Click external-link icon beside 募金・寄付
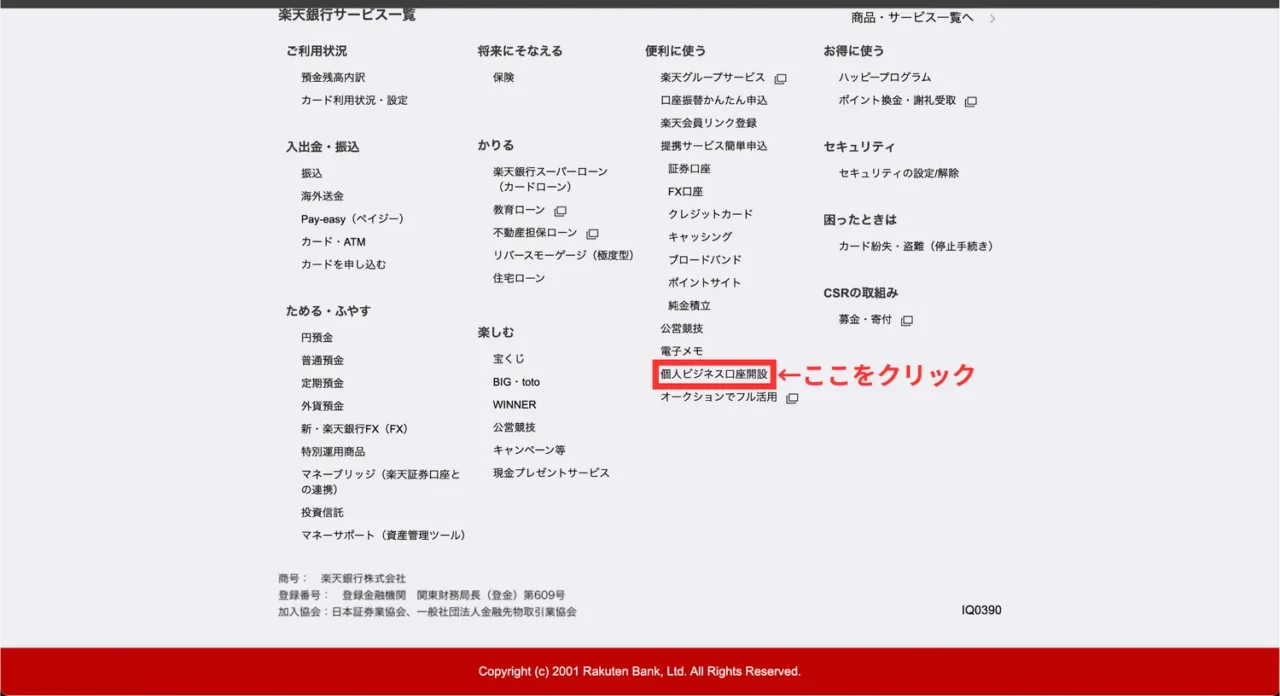This screenshot has height=696, width=1280. (x=907, y=321)
